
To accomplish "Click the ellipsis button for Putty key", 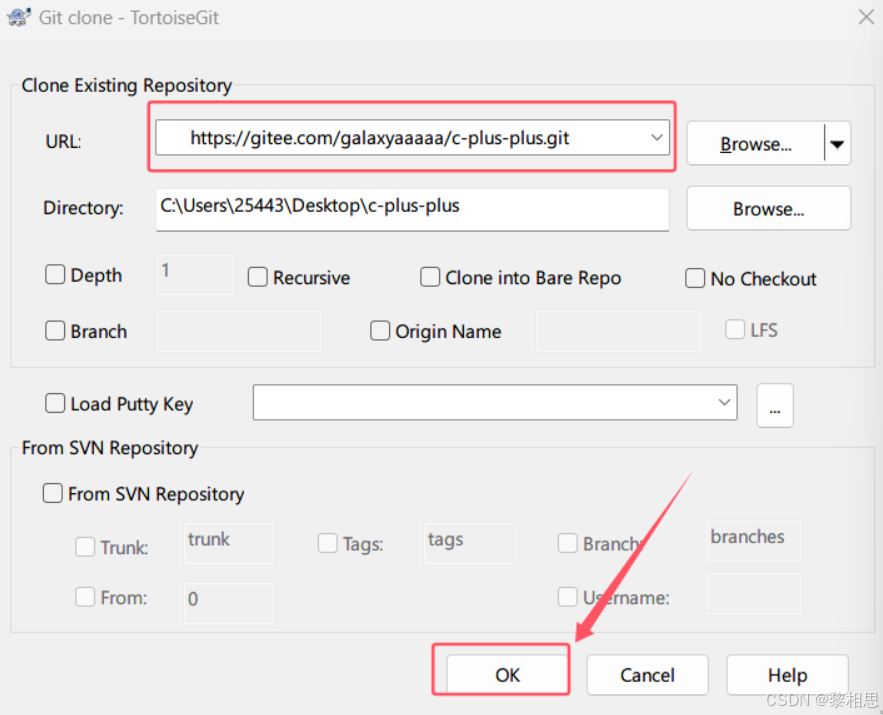I will 775,405.
